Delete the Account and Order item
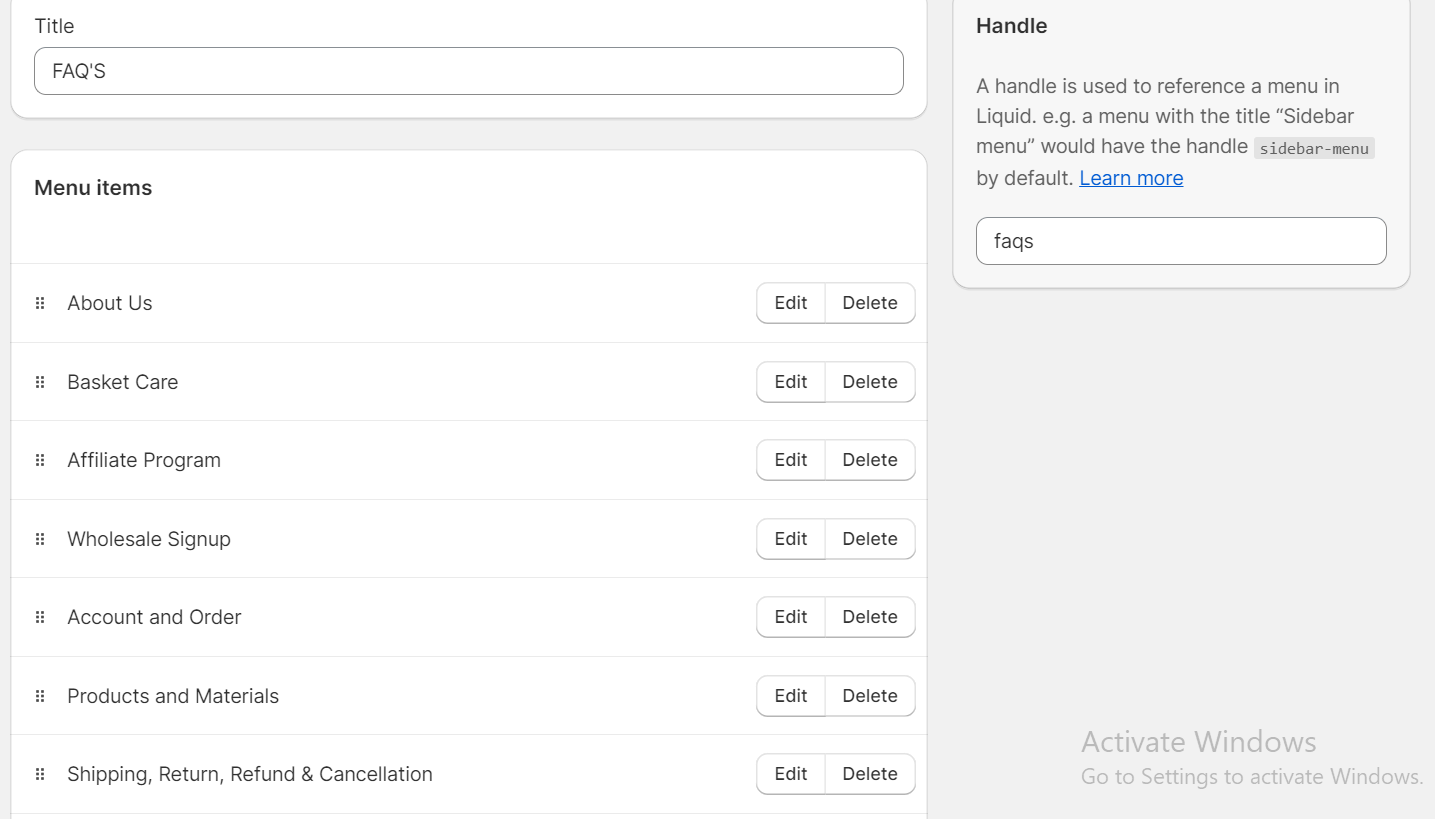1435x819 pixels. click(x=869, y=617)
